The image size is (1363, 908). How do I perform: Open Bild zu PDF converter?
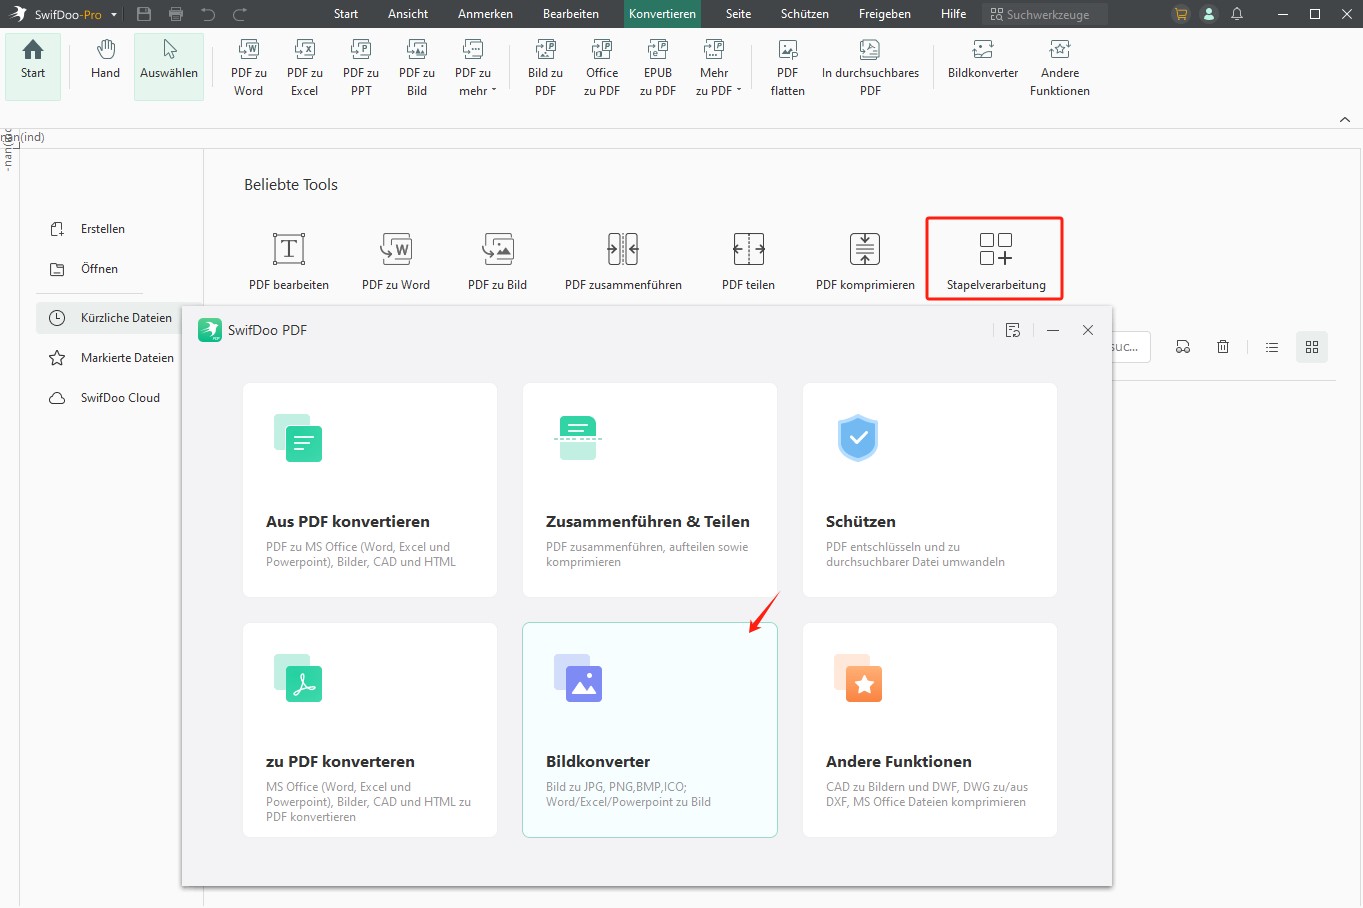coord(546,67)
